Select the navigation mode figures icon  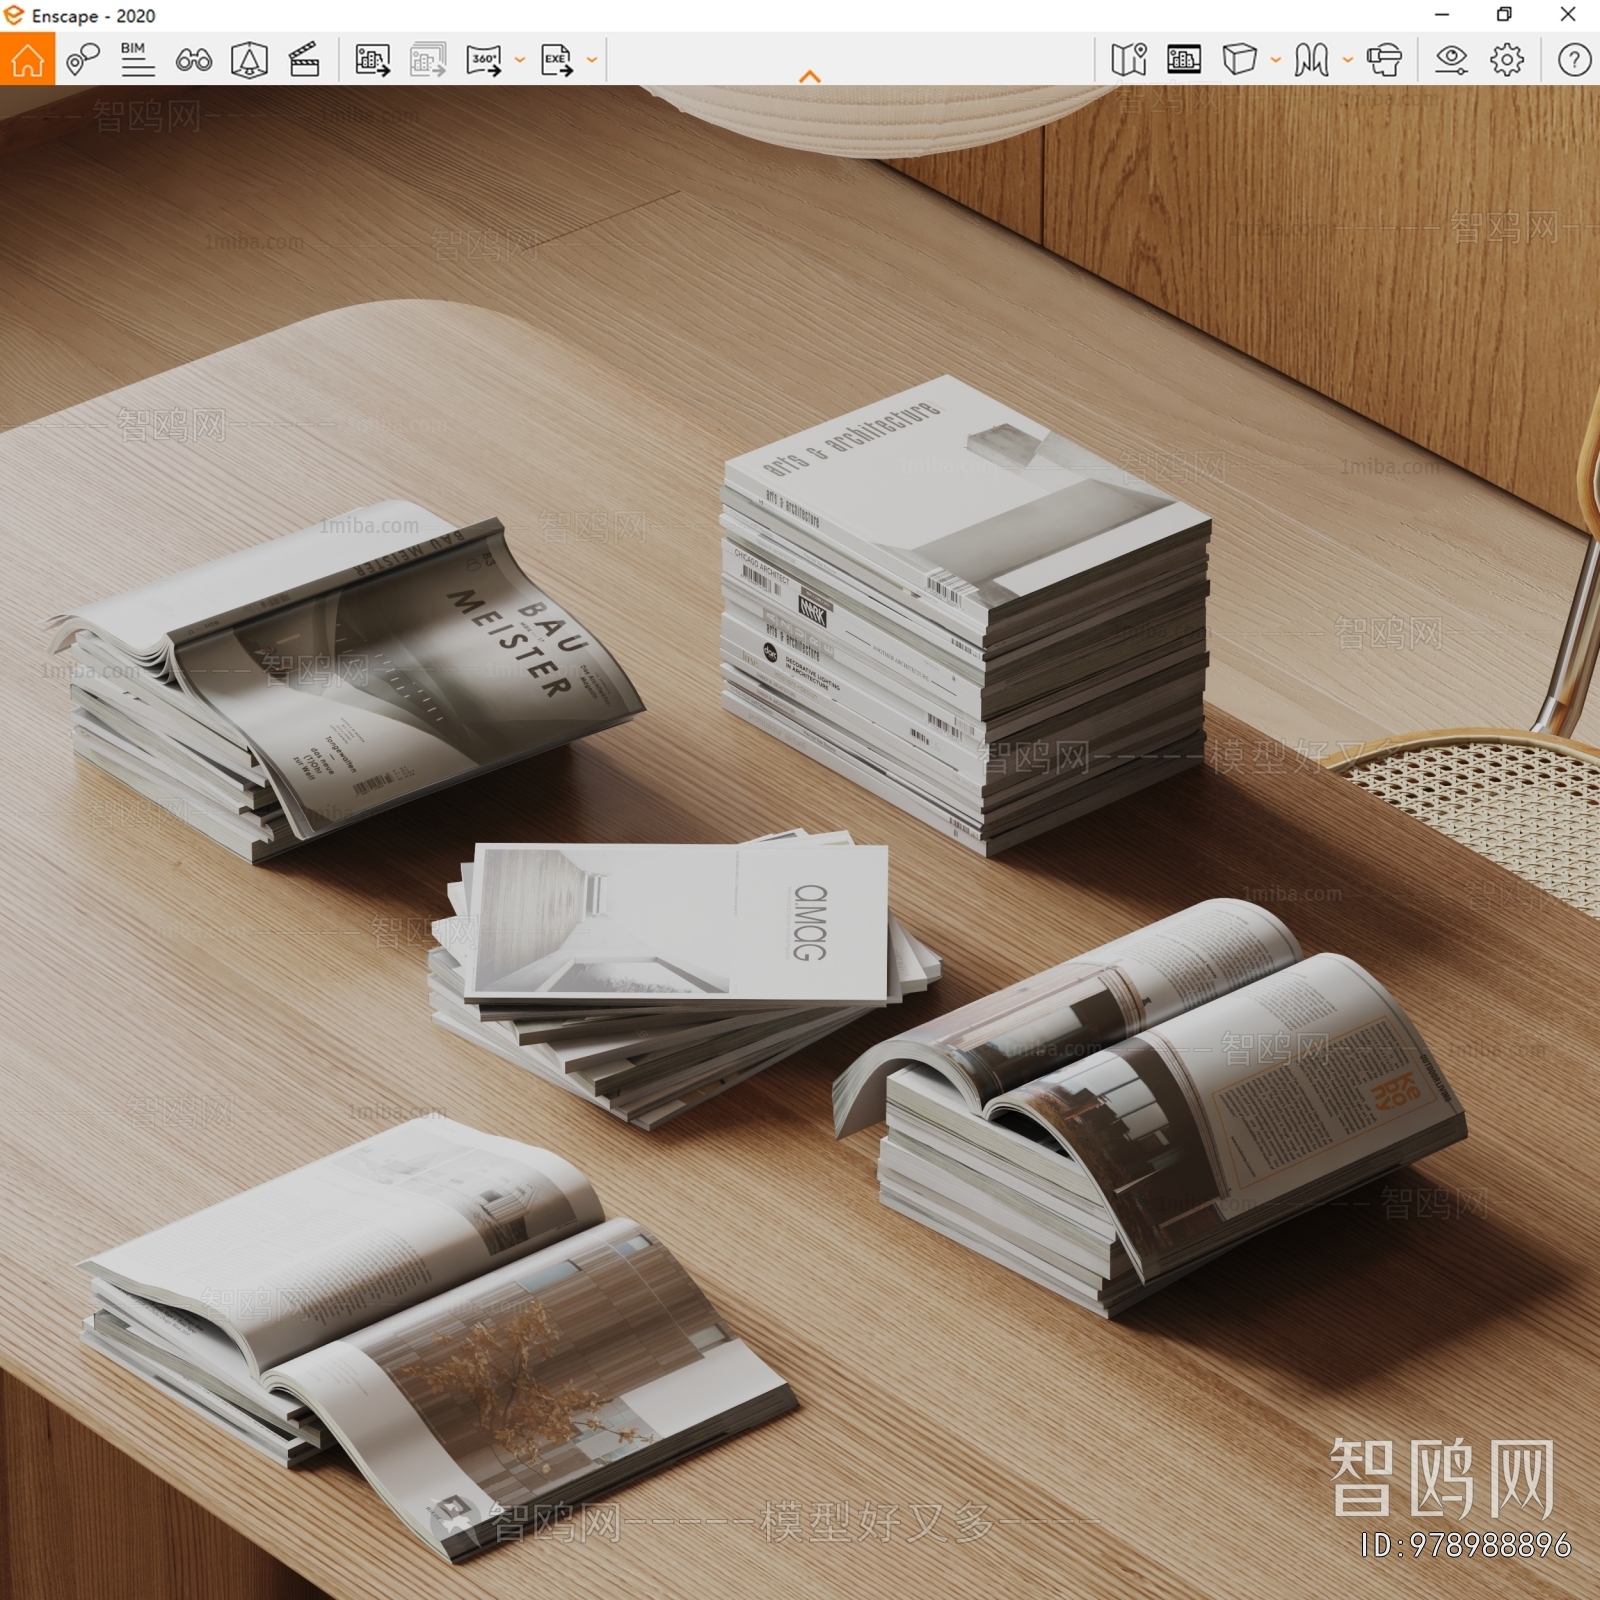pos(1311,60)
